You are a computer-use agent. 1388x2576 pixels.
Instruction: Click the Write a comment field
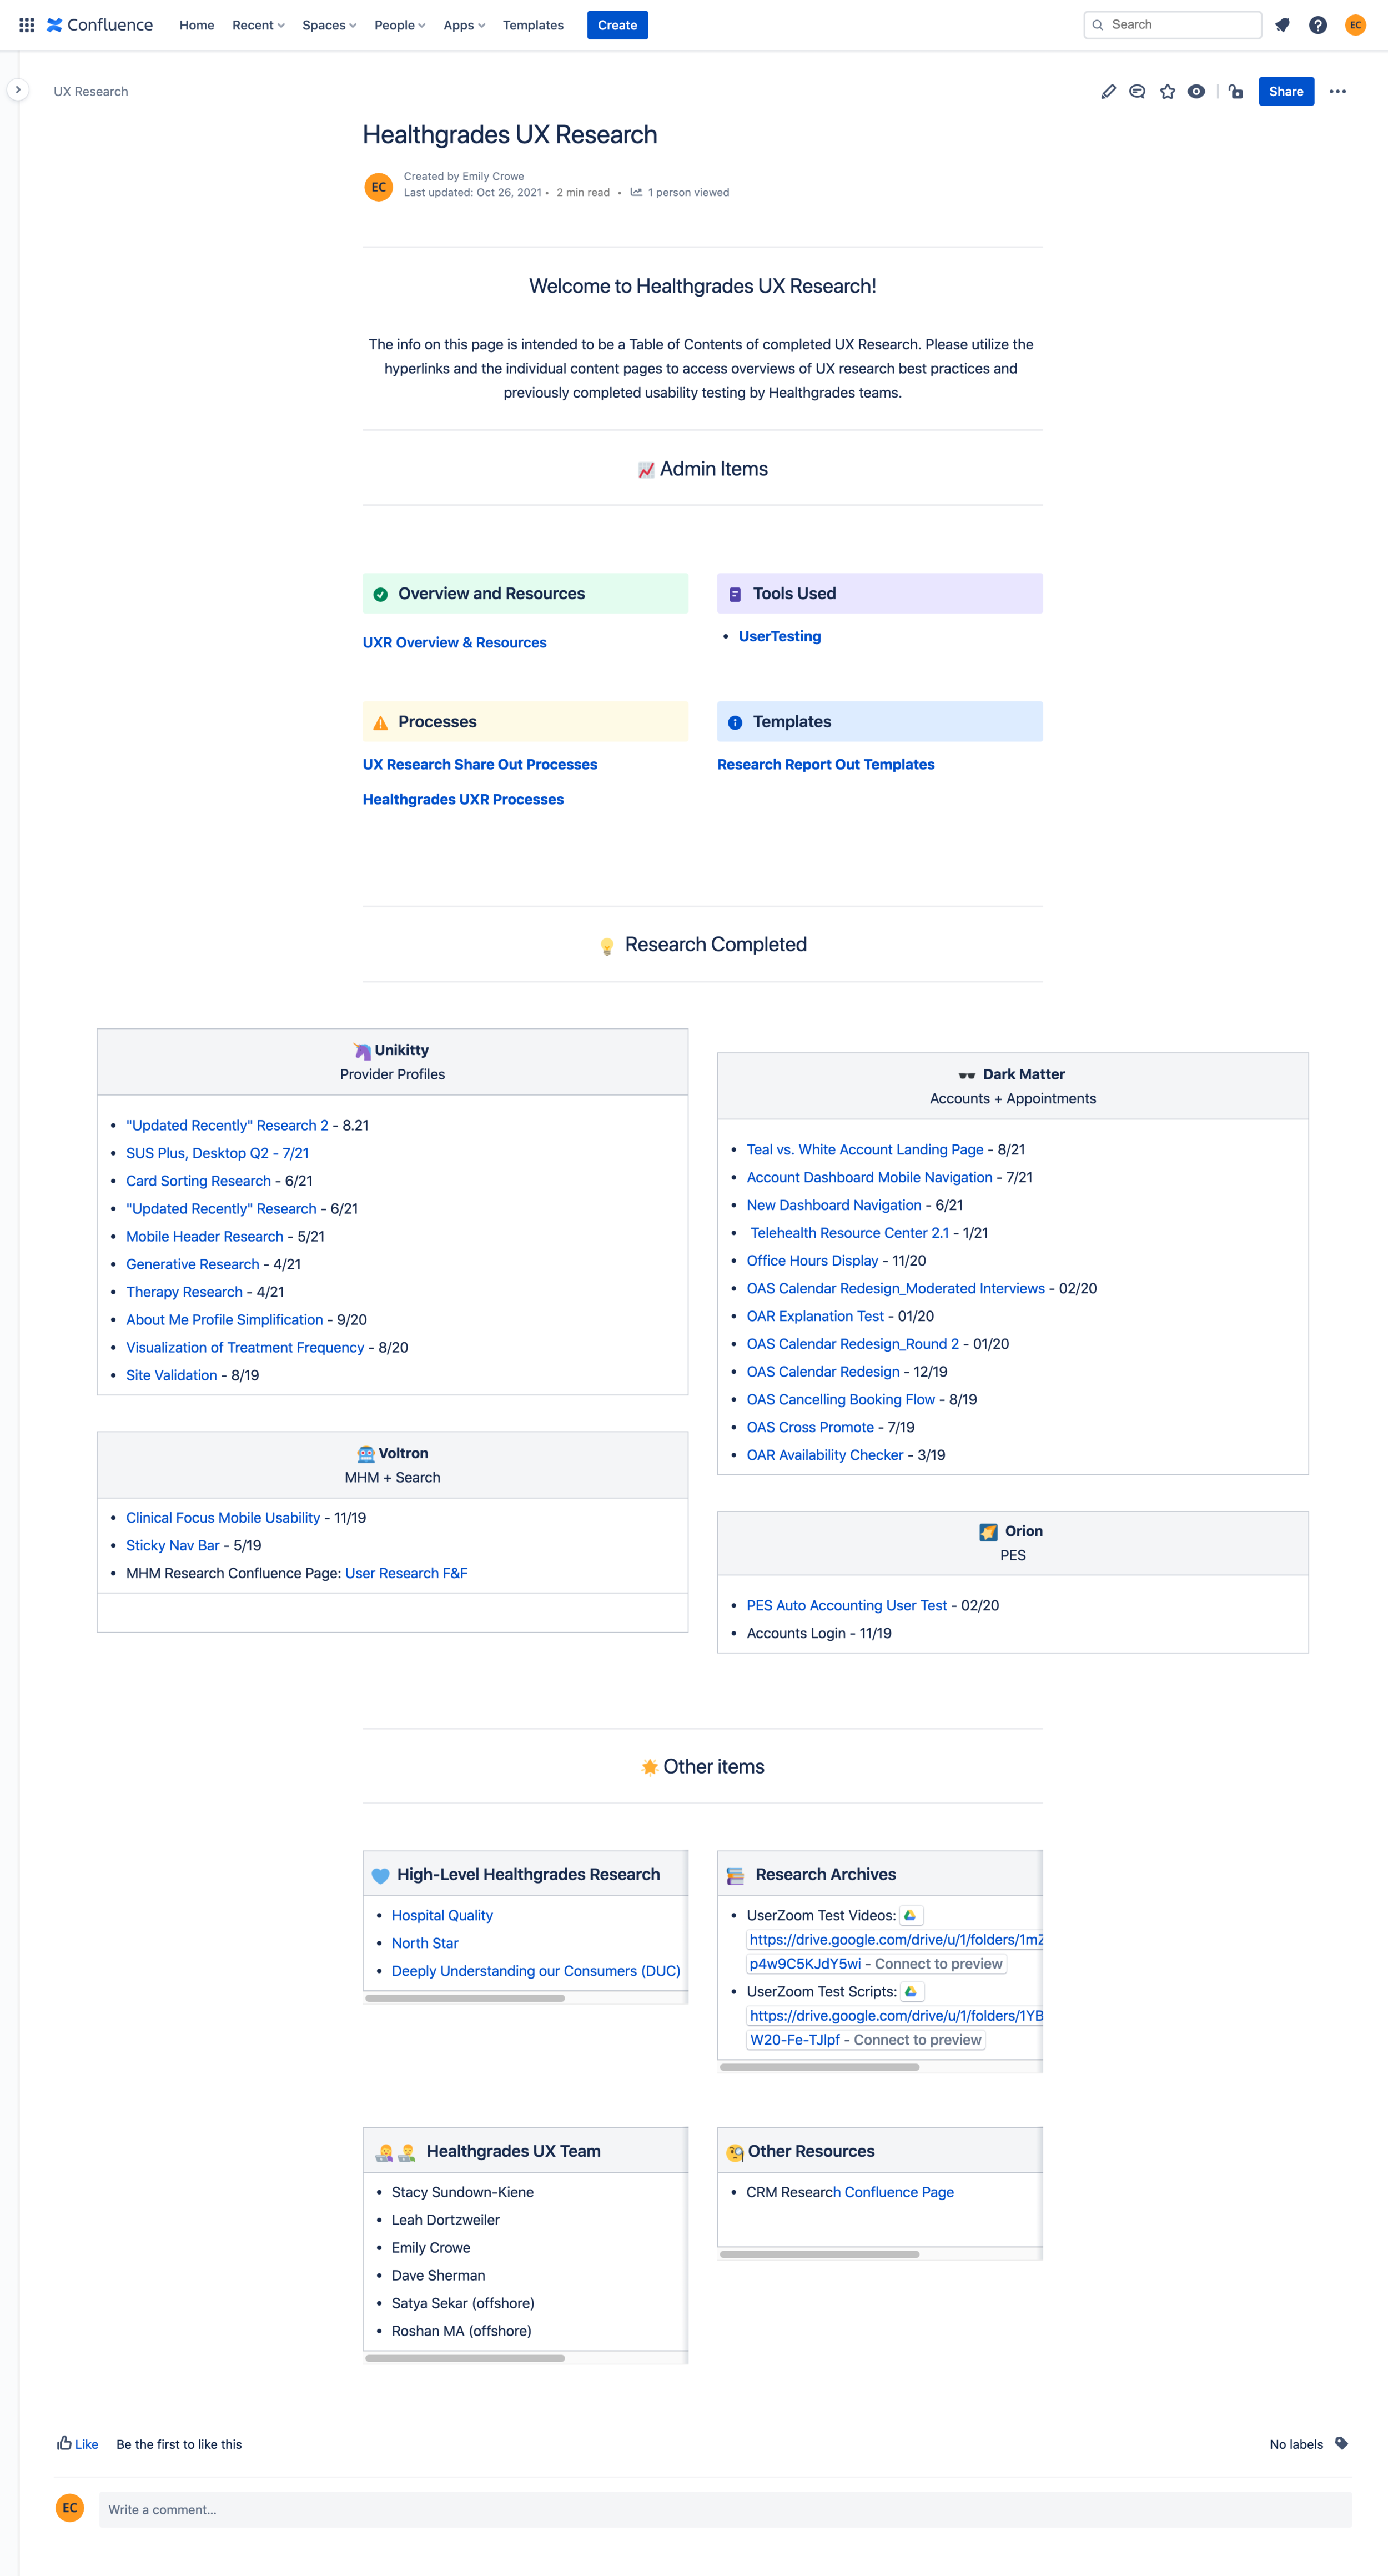point(724,2509)
